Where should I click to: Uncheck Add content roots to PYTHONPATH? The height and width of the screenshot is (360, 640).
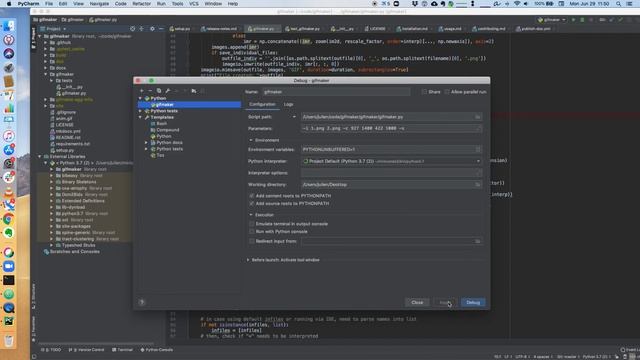pyautogui.click(x=251, y=196)
